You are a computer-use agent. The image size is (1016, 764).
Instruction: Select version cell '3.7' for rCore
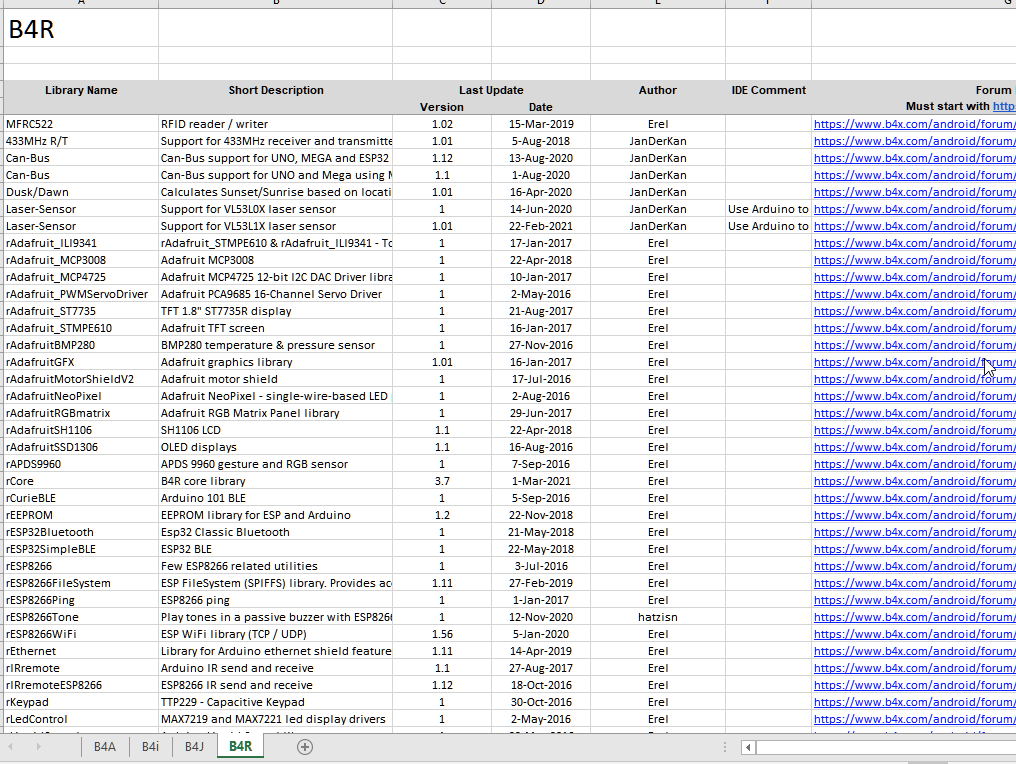(442, 481)
